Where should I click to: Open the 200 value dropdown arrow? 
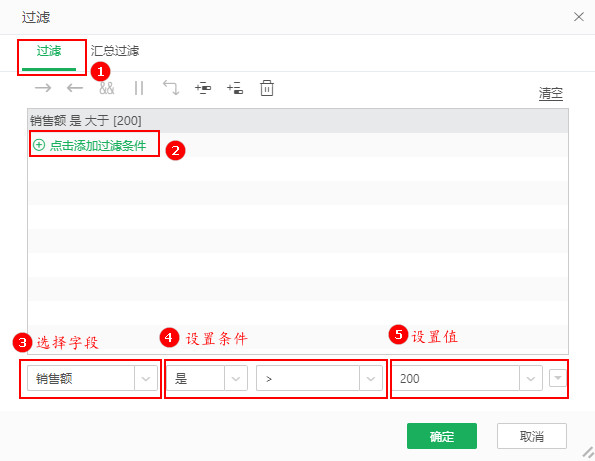[530, 378]
